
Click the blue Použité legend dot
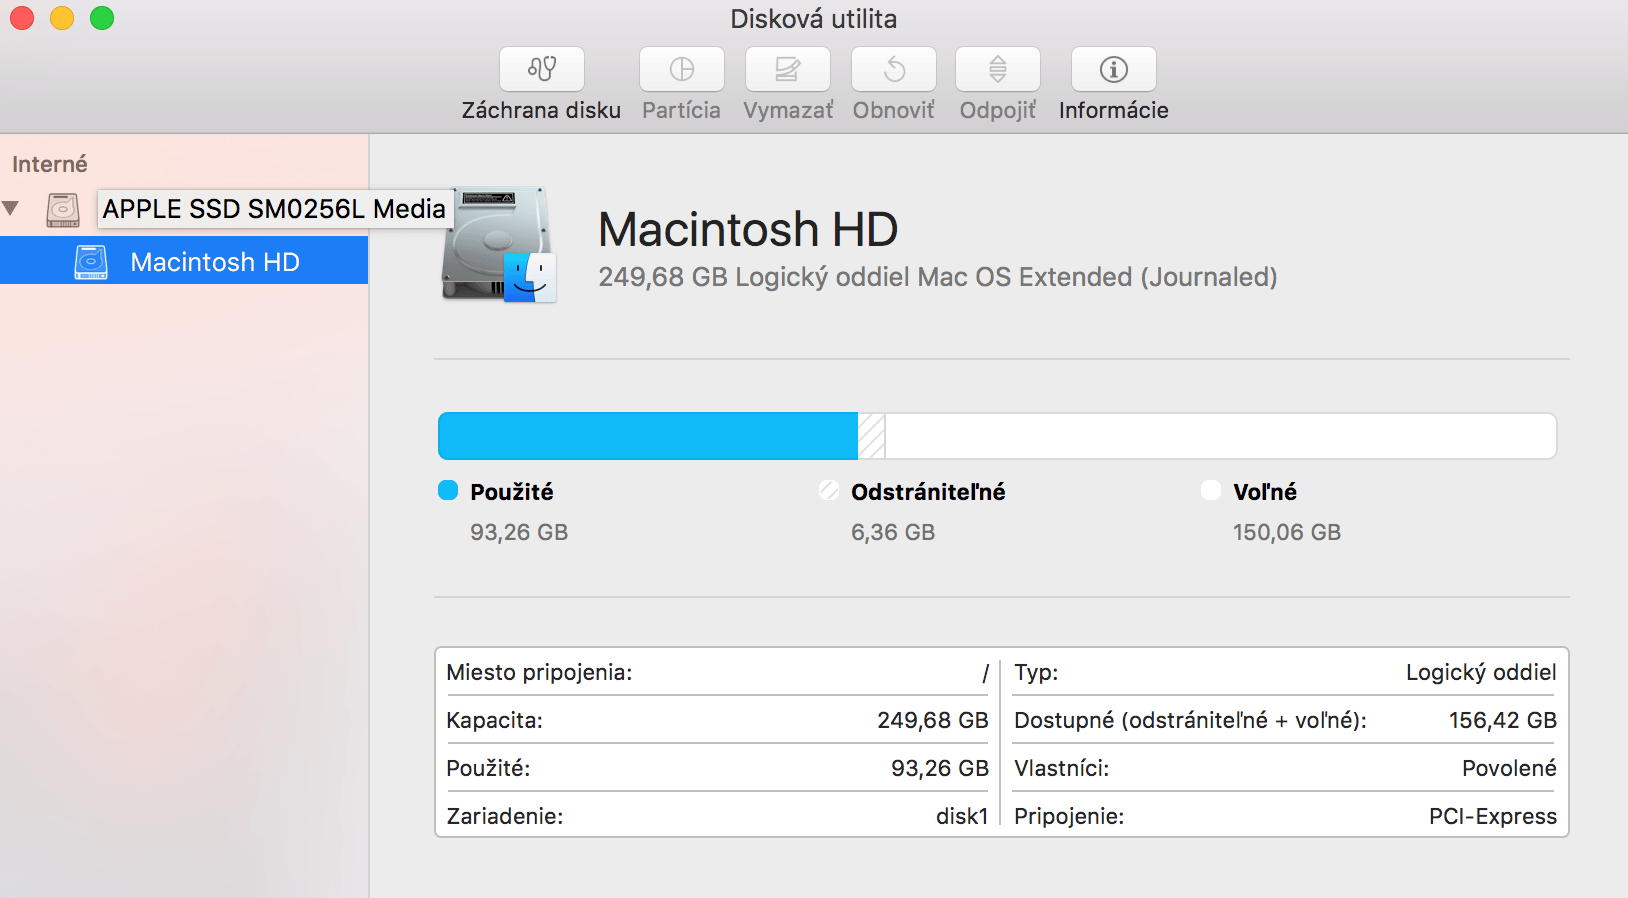coord(448,490)
